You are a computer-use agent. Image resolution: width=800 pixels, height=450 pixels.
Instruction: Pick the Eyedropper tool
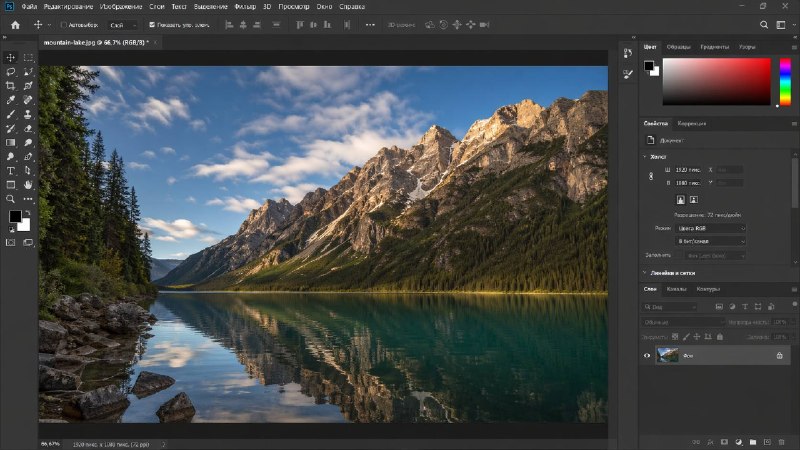click(x=11, y=100)
